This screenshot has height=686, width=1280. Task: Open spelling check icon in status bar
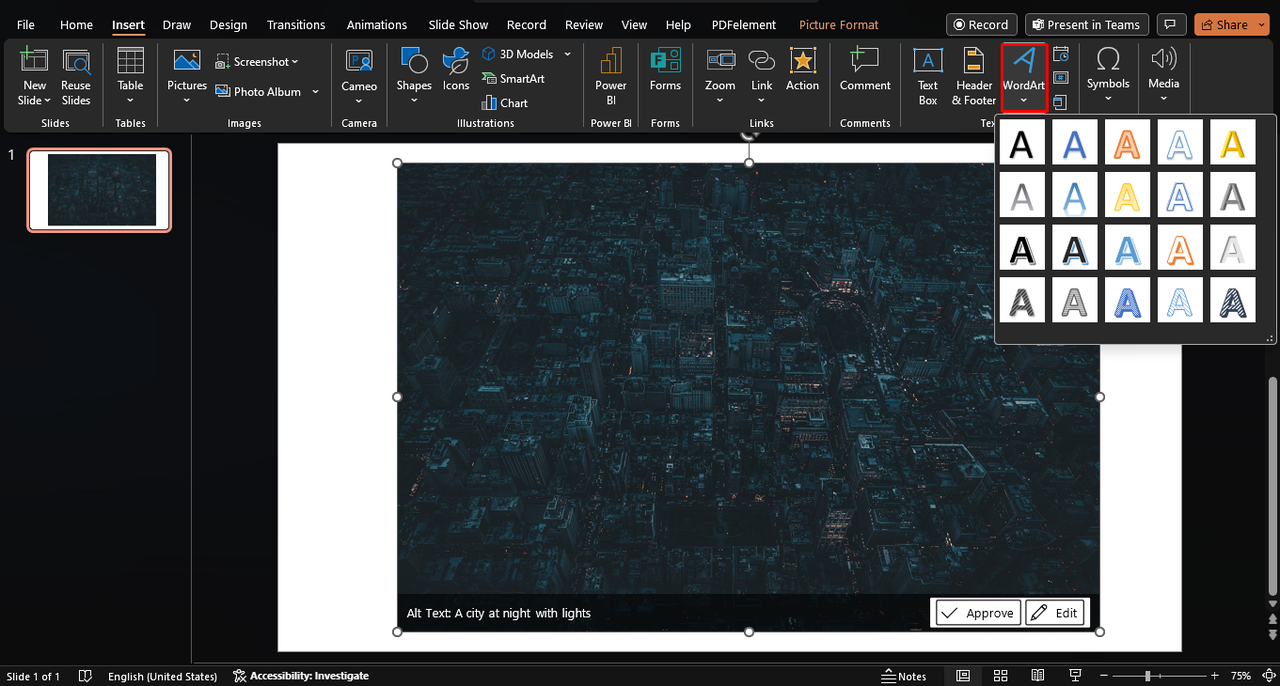(86, 676)
